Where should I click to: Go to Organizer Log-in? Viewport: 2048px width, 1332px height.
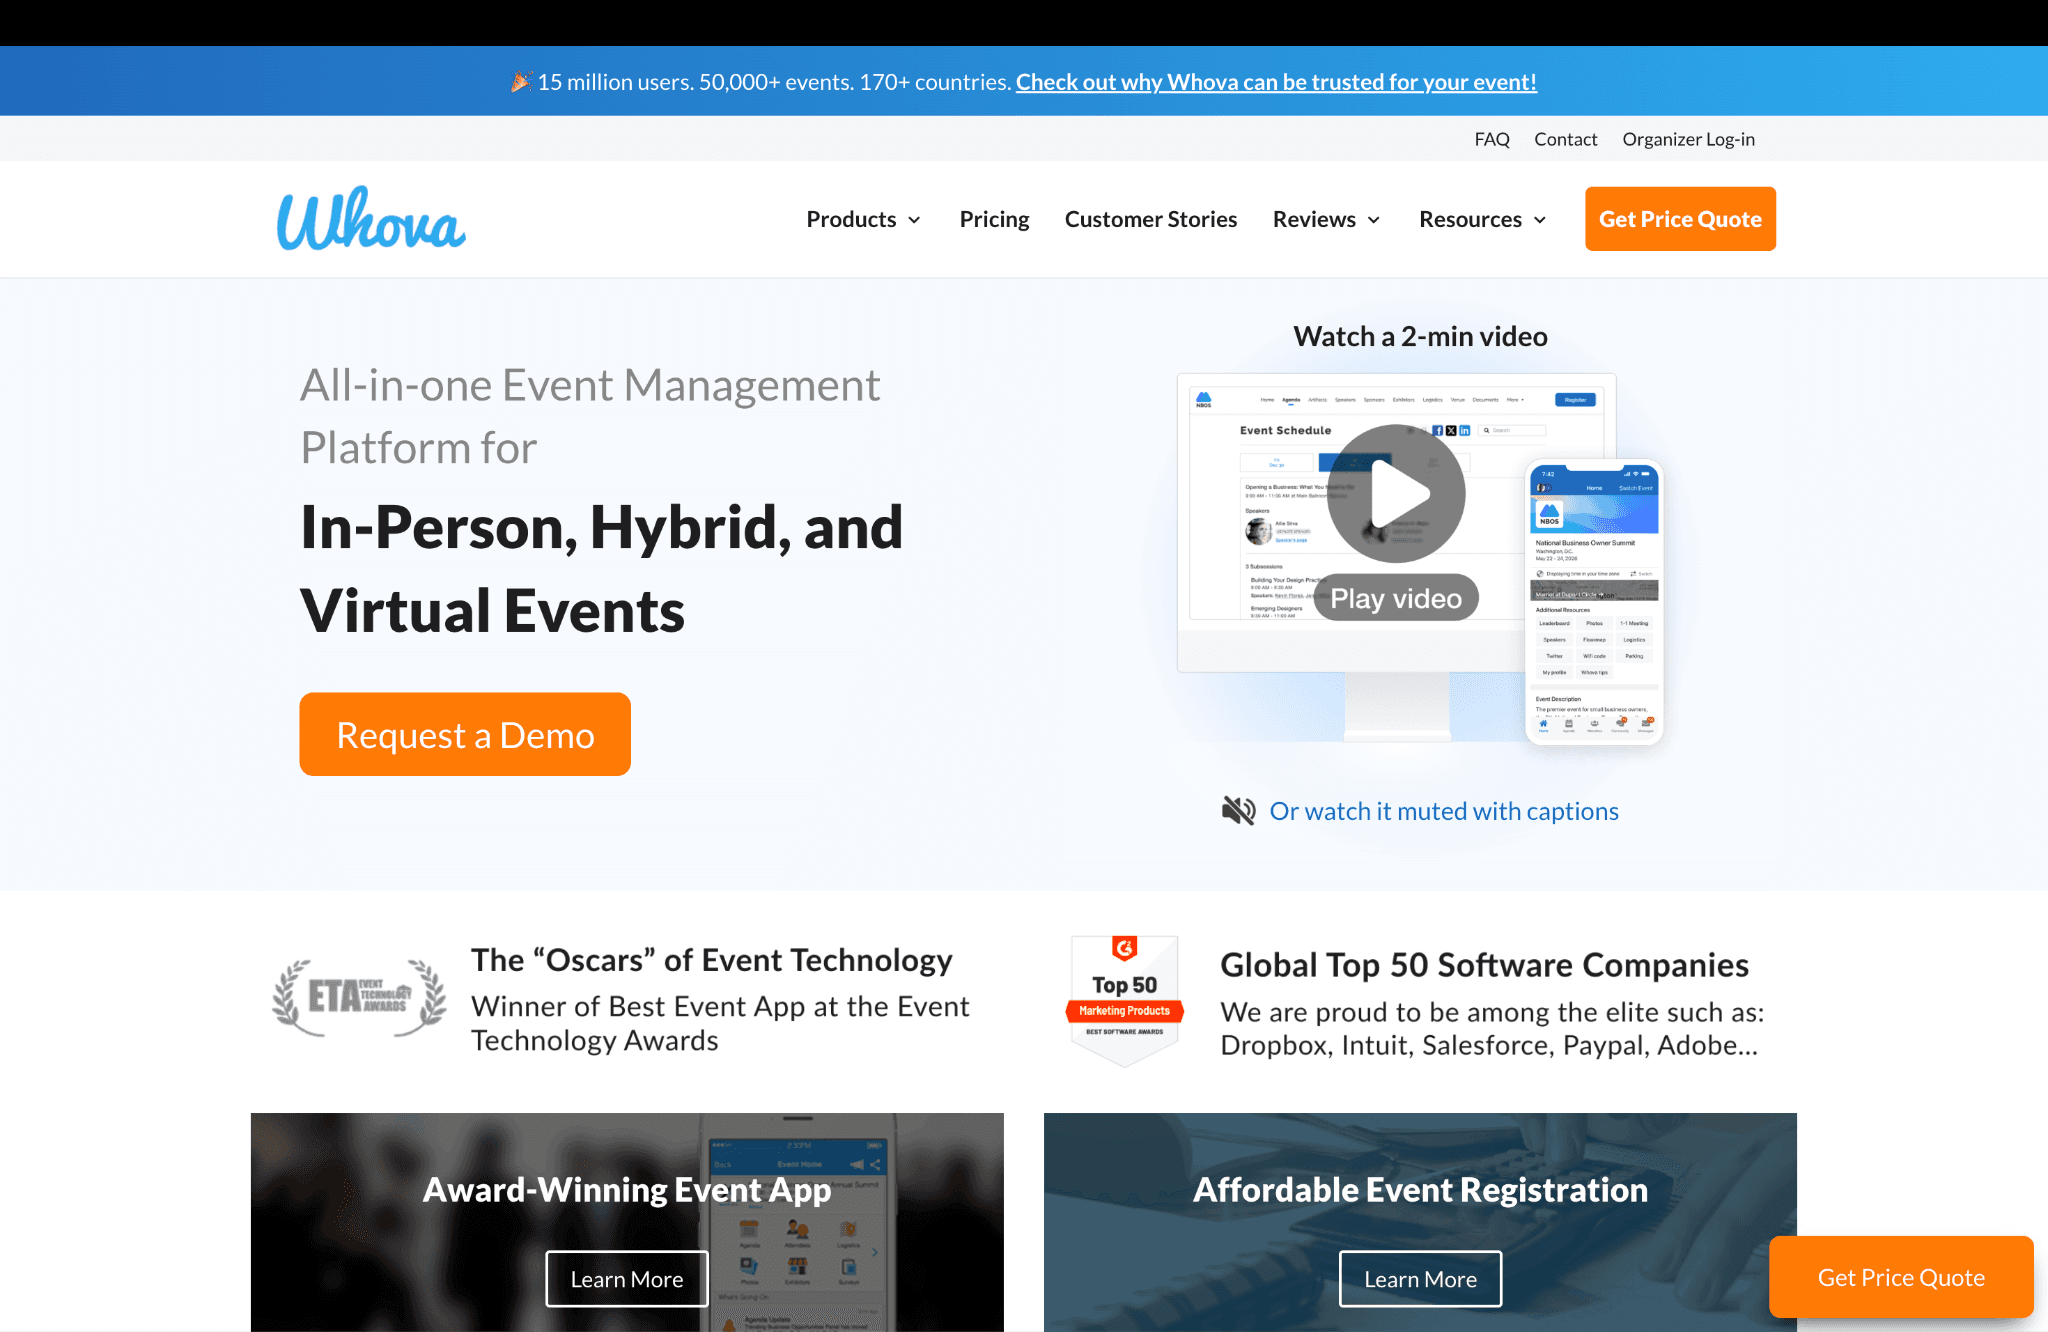click(1688, 139)
